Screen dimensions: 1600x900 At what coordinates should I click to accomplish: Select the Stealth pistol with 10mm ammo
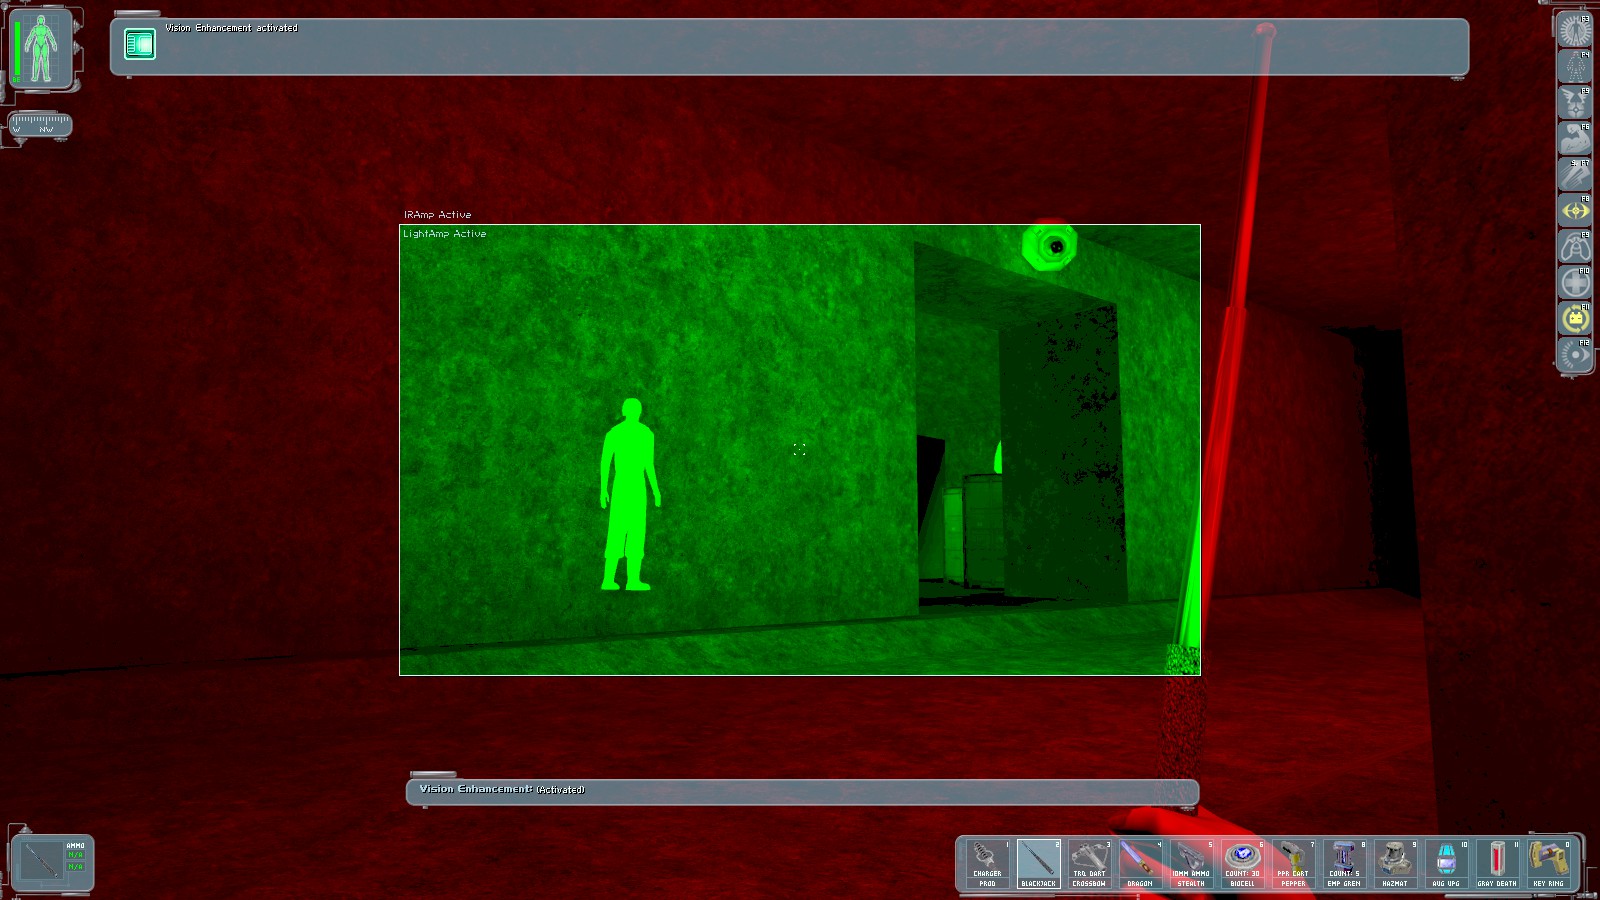tap(1191, 864)
